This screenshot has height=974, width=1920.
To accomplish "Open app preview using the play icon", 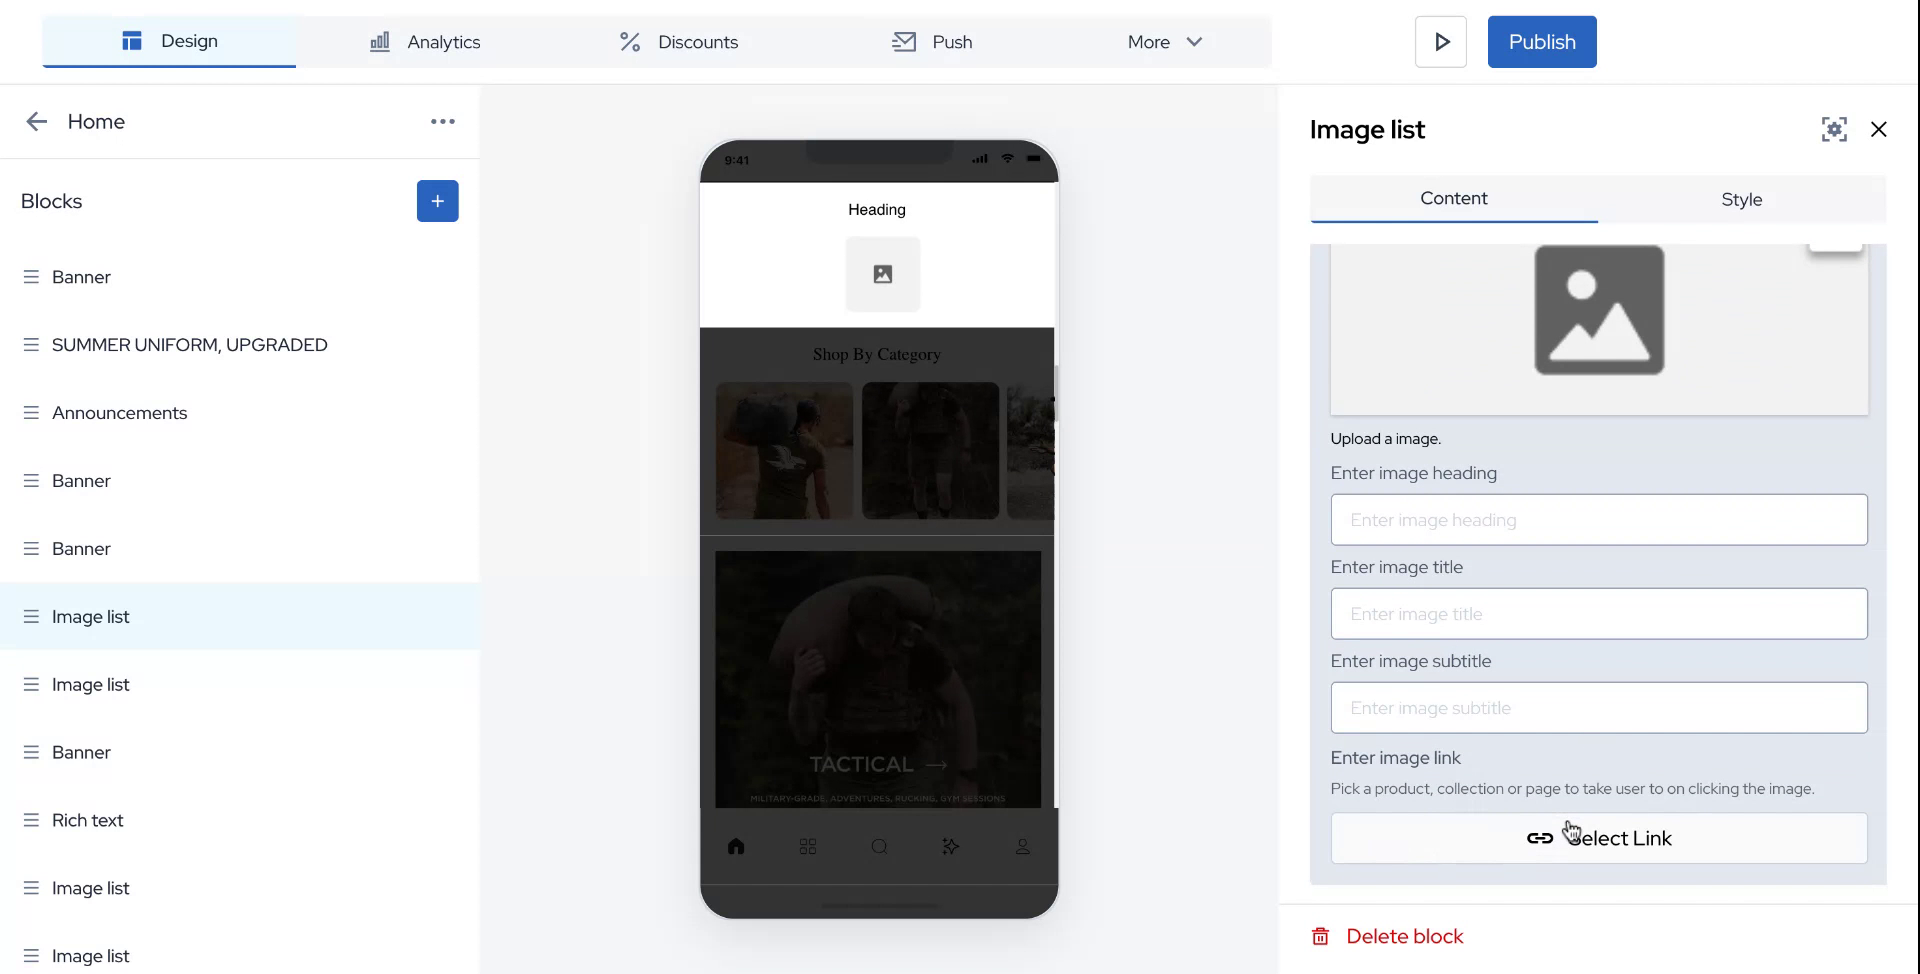I will coord(1440,41).
